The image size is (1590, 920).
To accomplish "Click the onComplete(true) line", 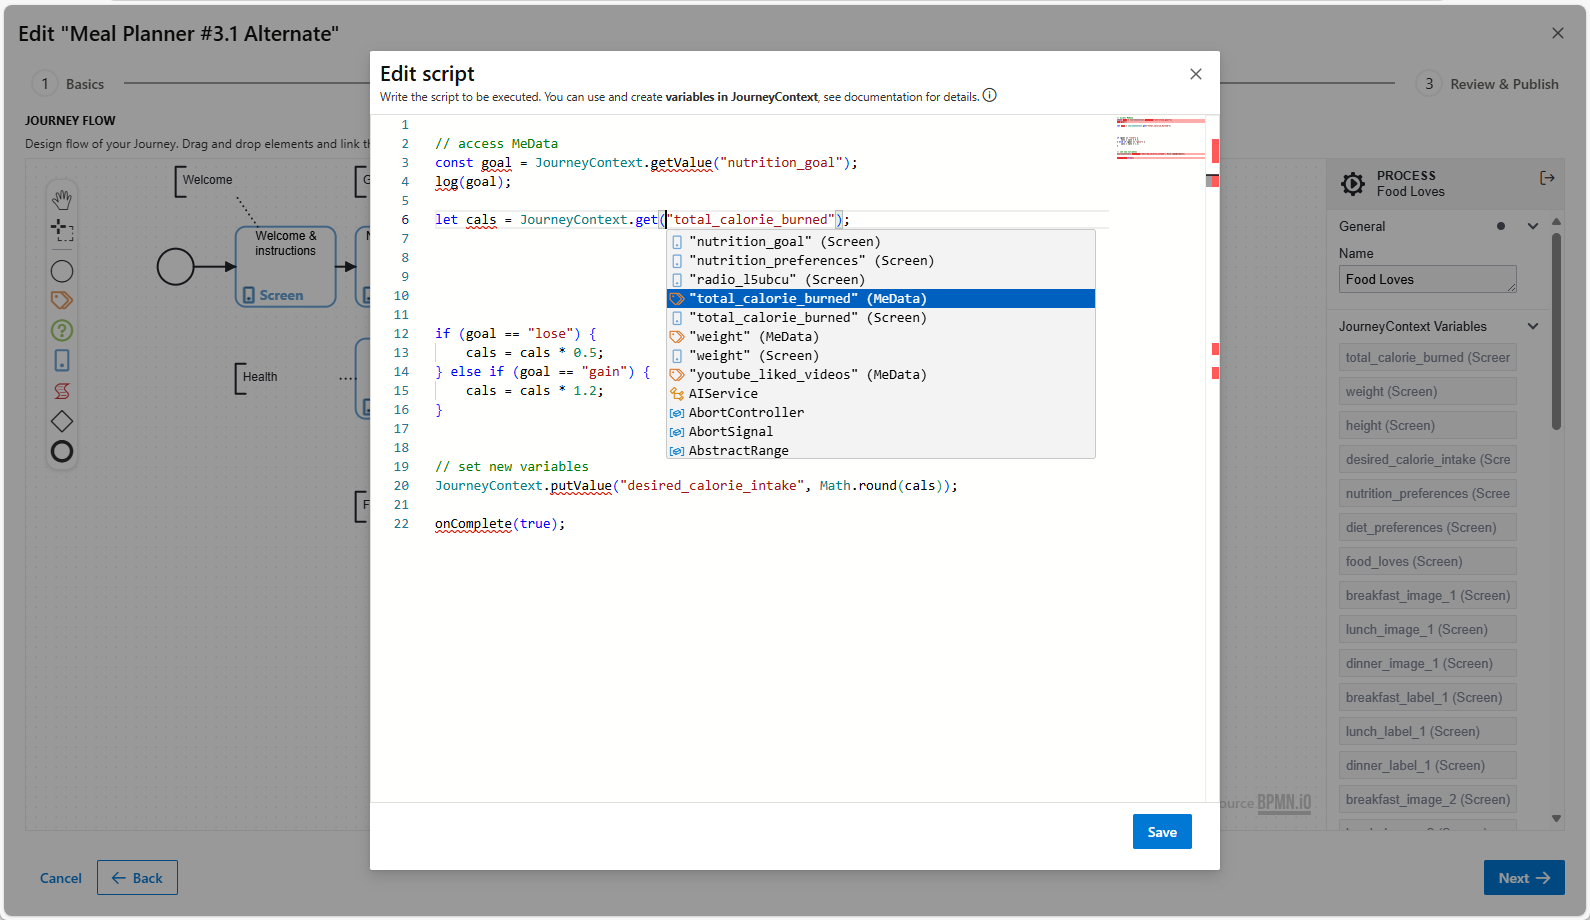I will [x=500, y=523].
